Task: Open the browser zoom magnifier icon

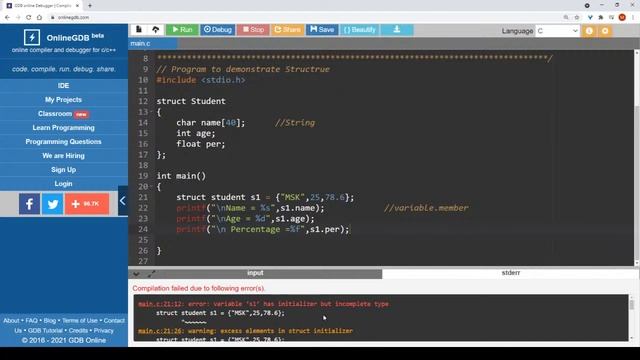Action: 566,17
